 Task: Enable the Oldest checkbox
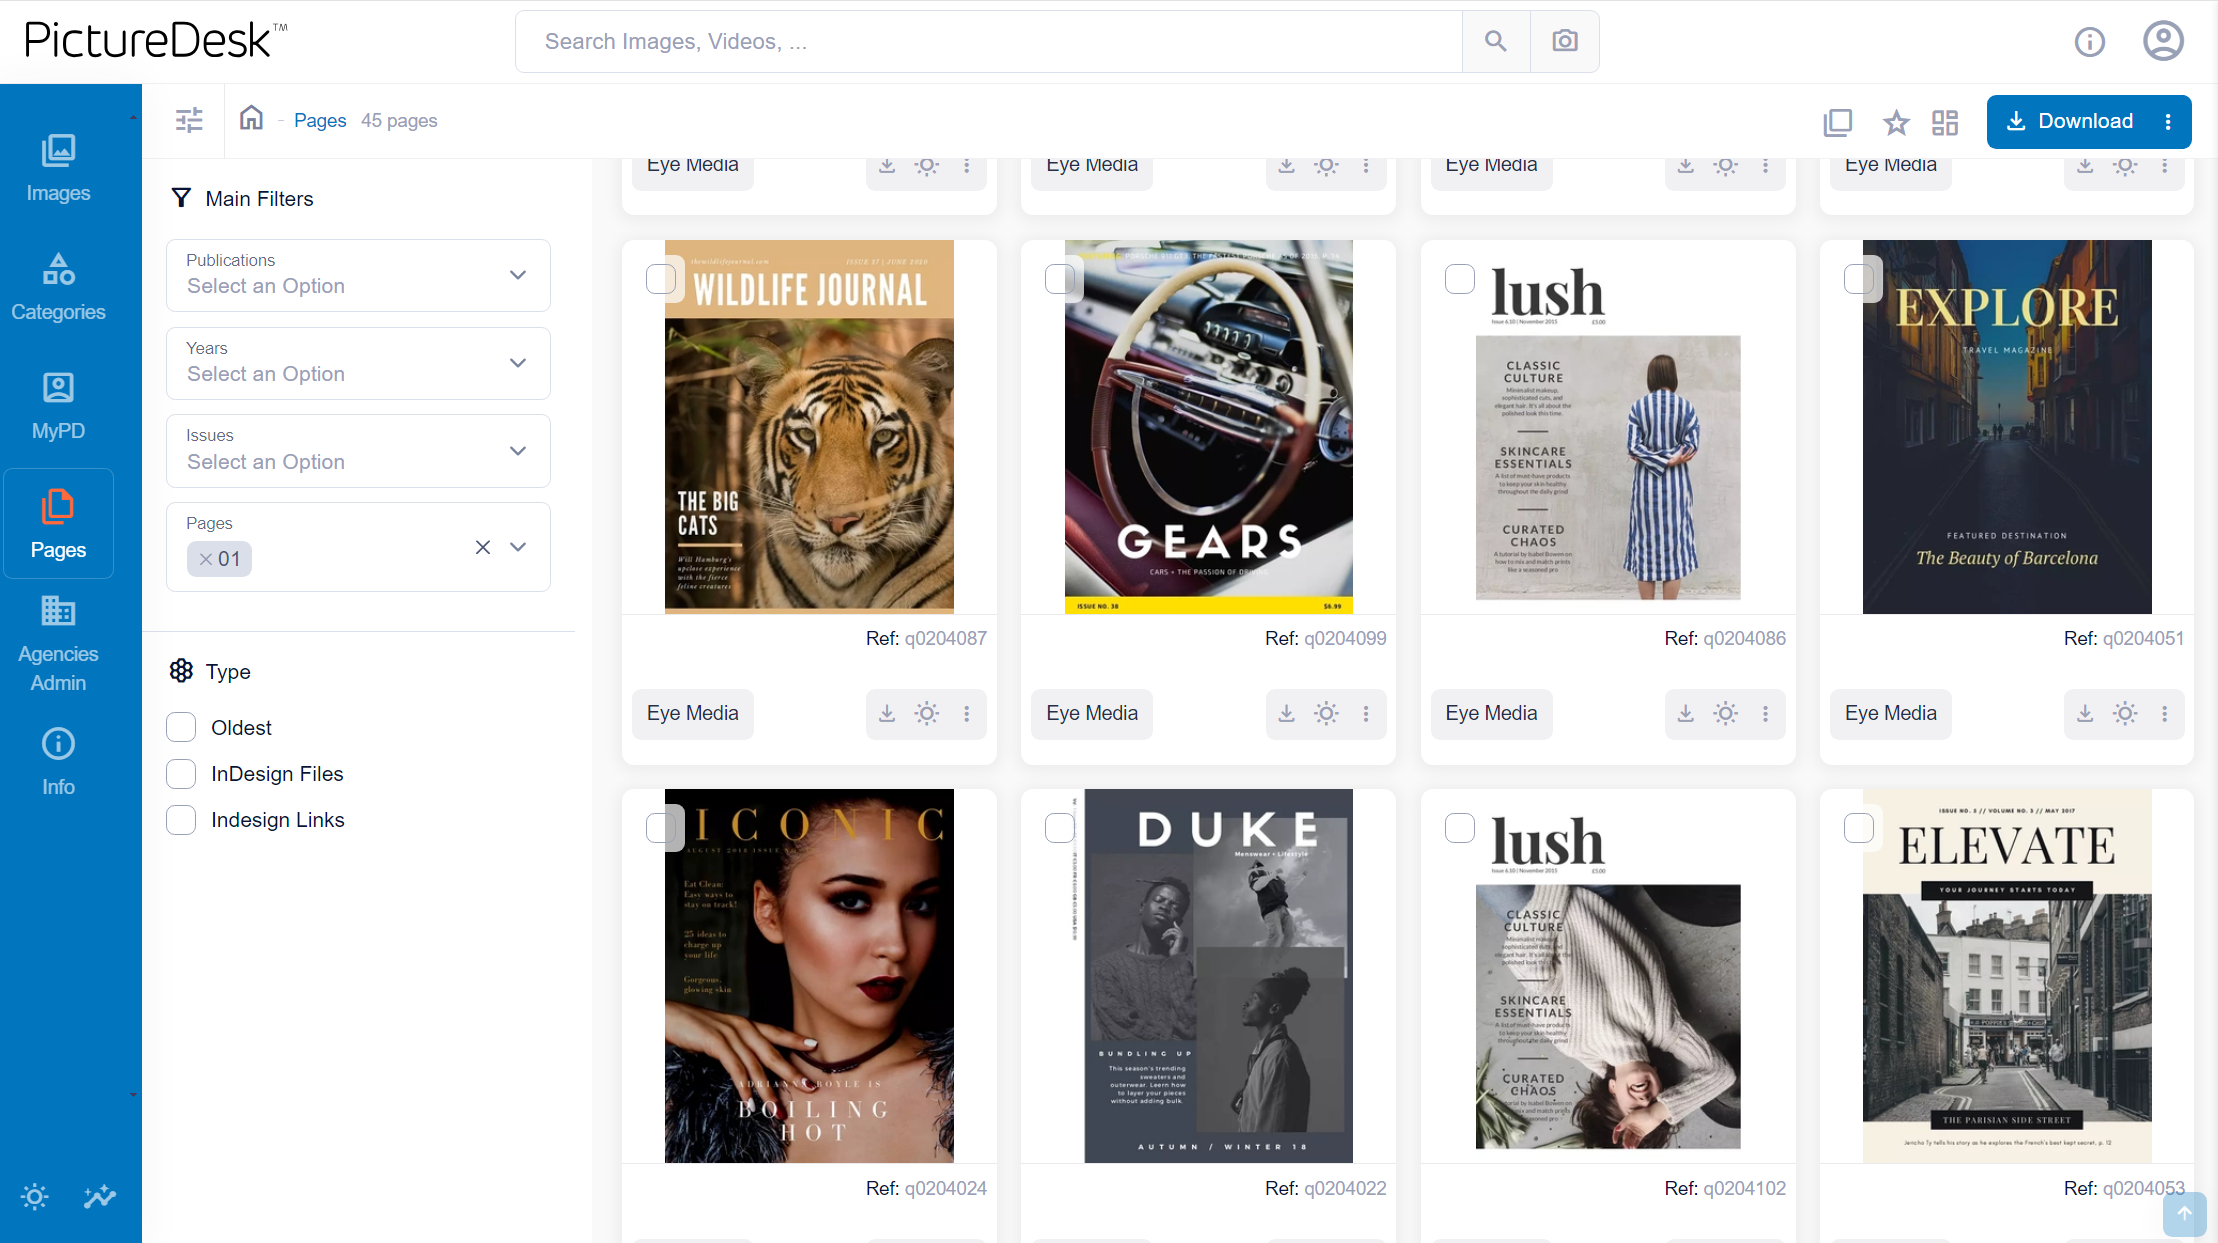[x=181, y=727]
